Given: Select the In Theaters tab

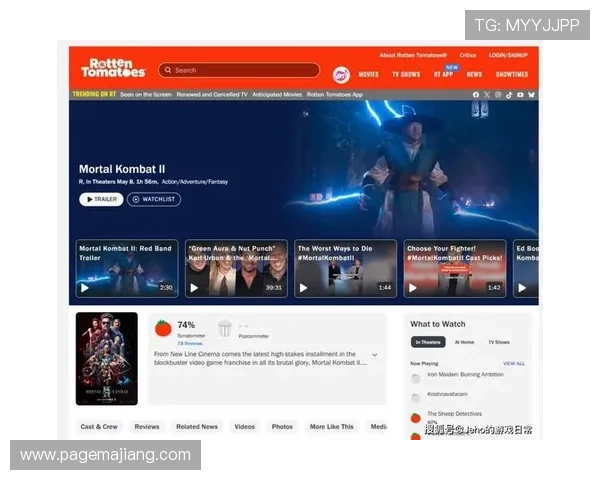Looking at the screenshot, I should click(x=428, y=342).
